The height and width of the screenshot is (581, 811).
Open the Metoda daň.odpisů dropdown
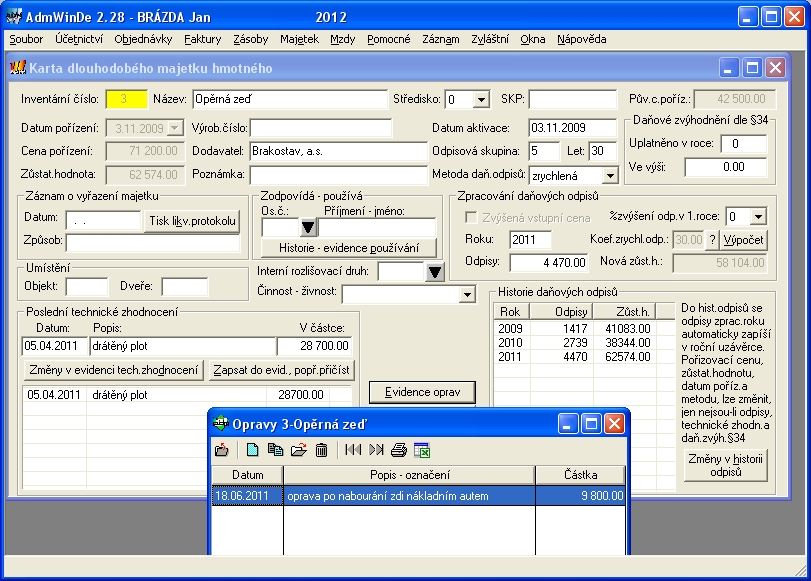tap(610, 176)
